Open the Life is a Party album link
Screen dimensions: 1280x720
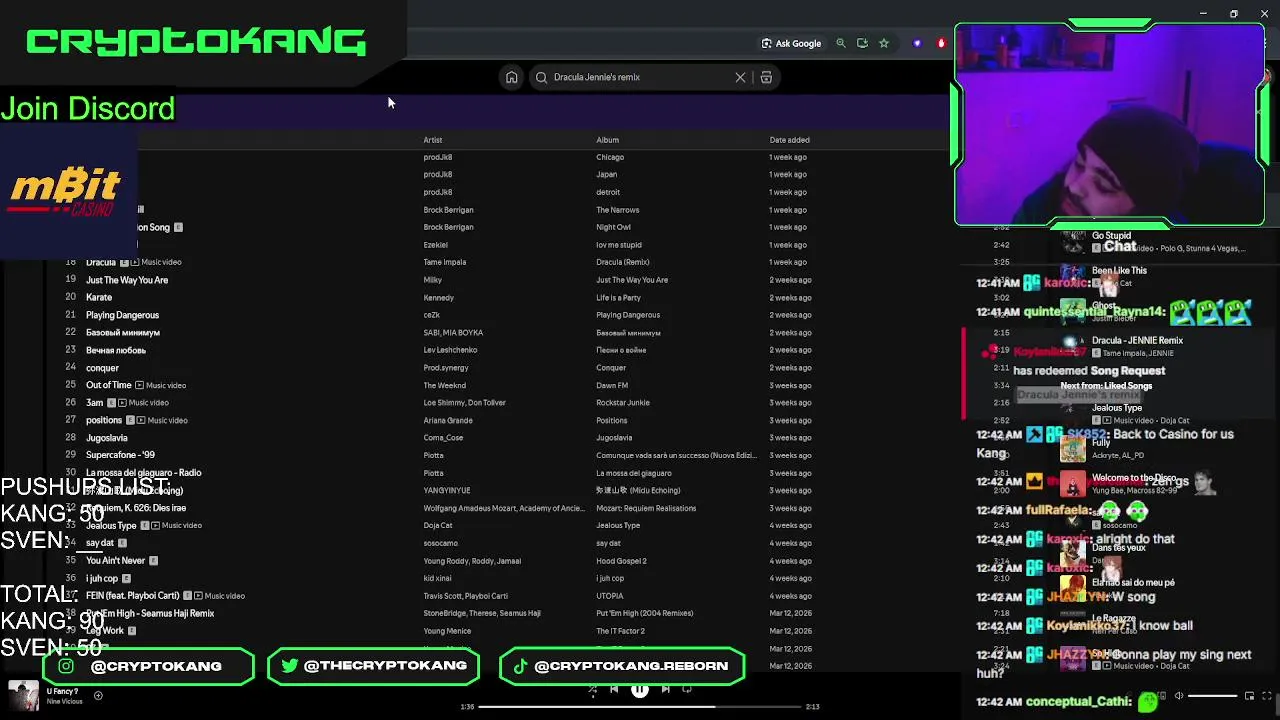pos(618,297)
